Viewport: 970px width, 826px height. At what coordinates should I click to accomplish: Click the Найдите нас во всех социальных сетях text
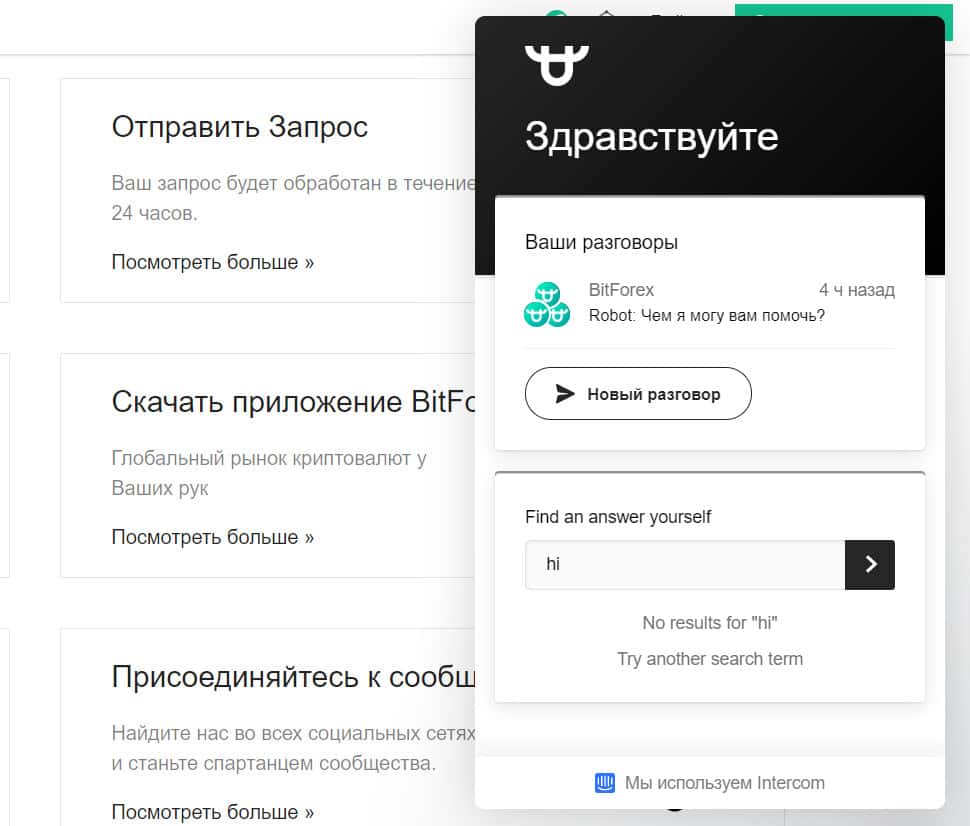(293, 748)
